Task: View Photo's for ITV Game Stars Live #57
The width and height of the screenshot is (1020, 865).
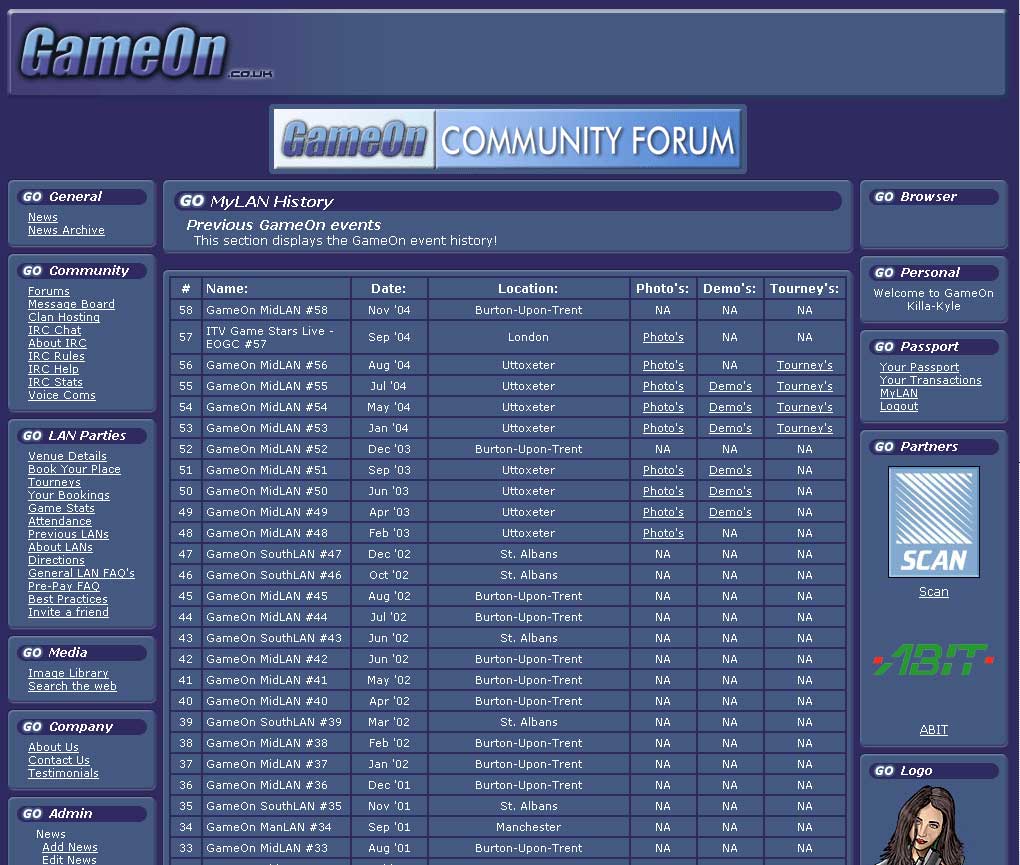Action: pyautogui.click(x=663, y=338)
